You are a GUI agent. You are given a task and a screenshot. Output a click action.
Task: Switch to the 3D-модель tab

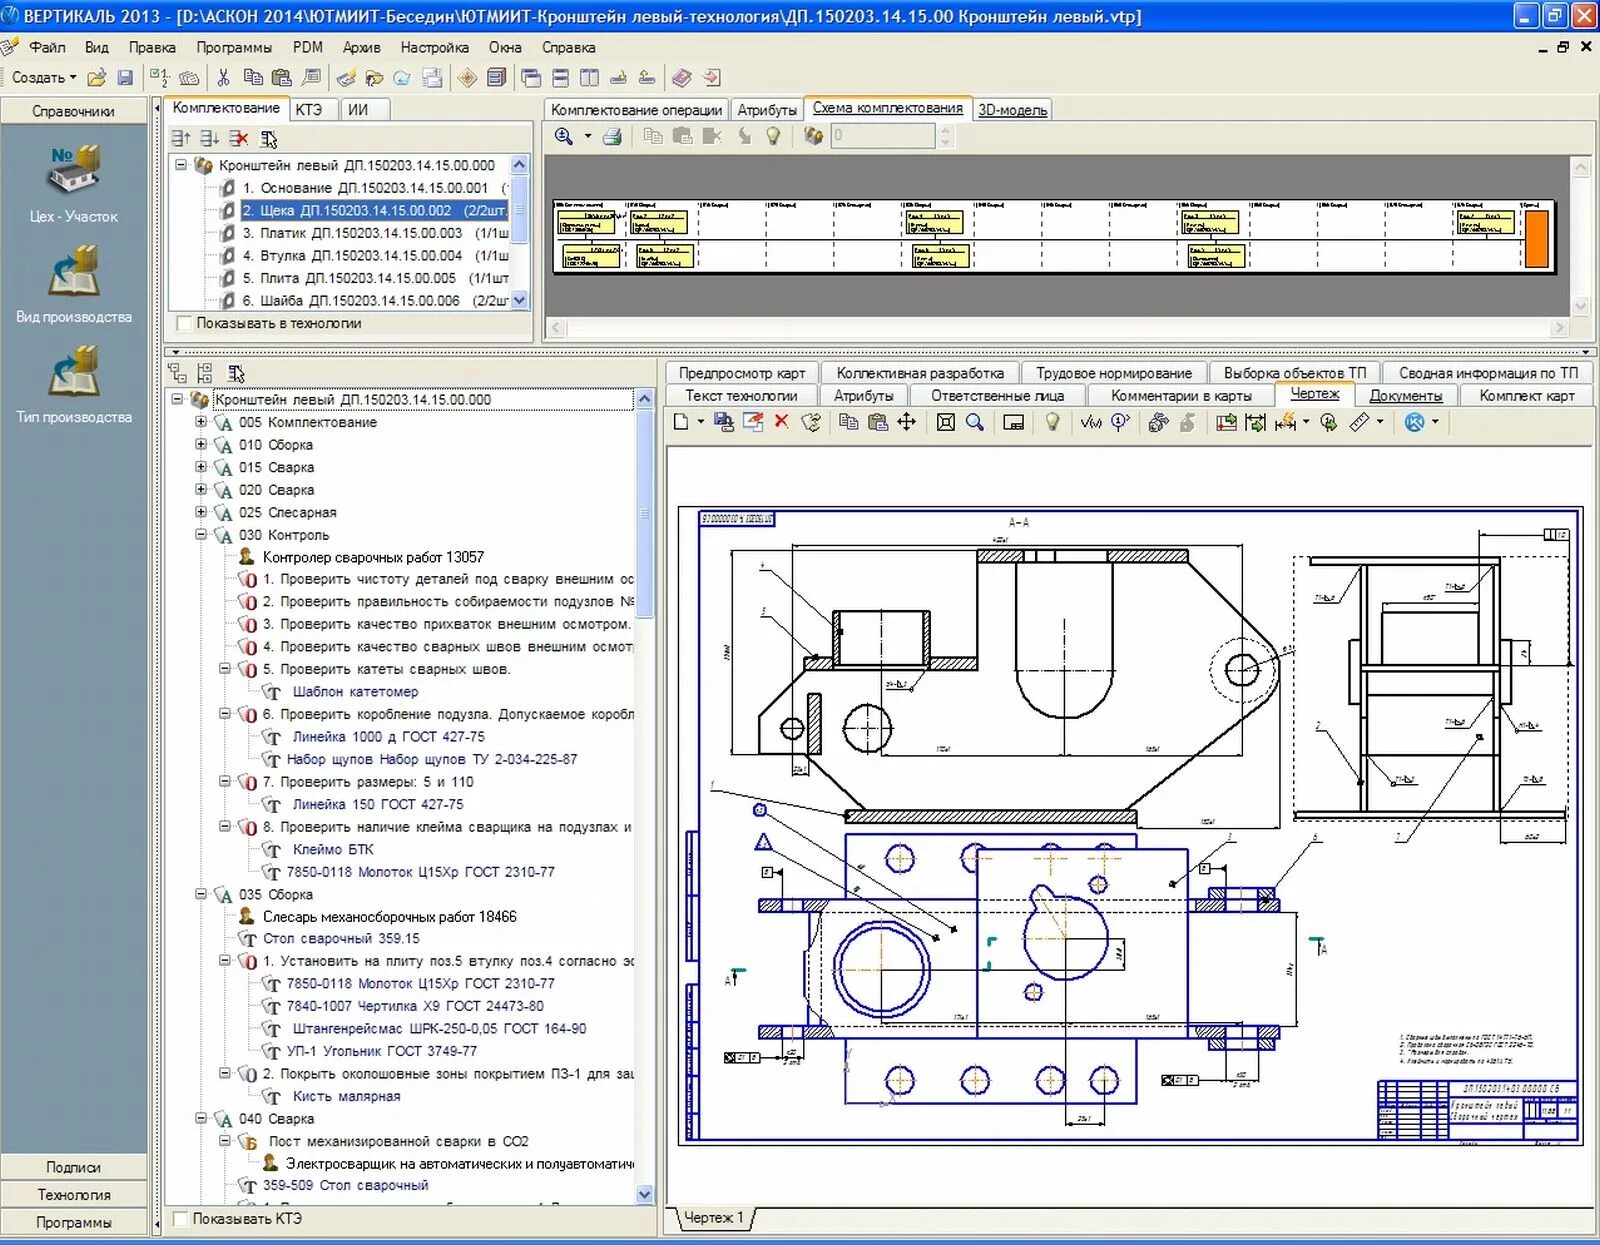1012,110
